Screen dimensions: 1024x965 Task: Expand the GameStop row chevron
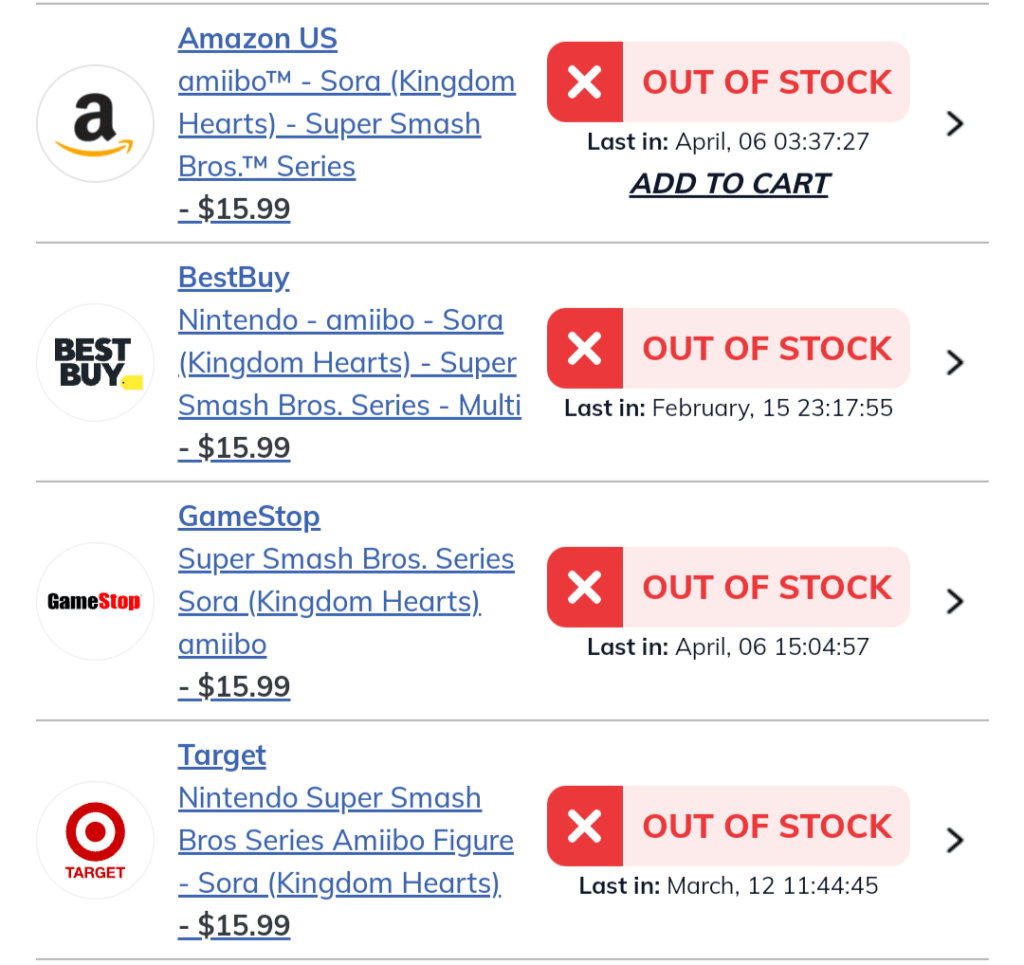(x=955, y=601)
